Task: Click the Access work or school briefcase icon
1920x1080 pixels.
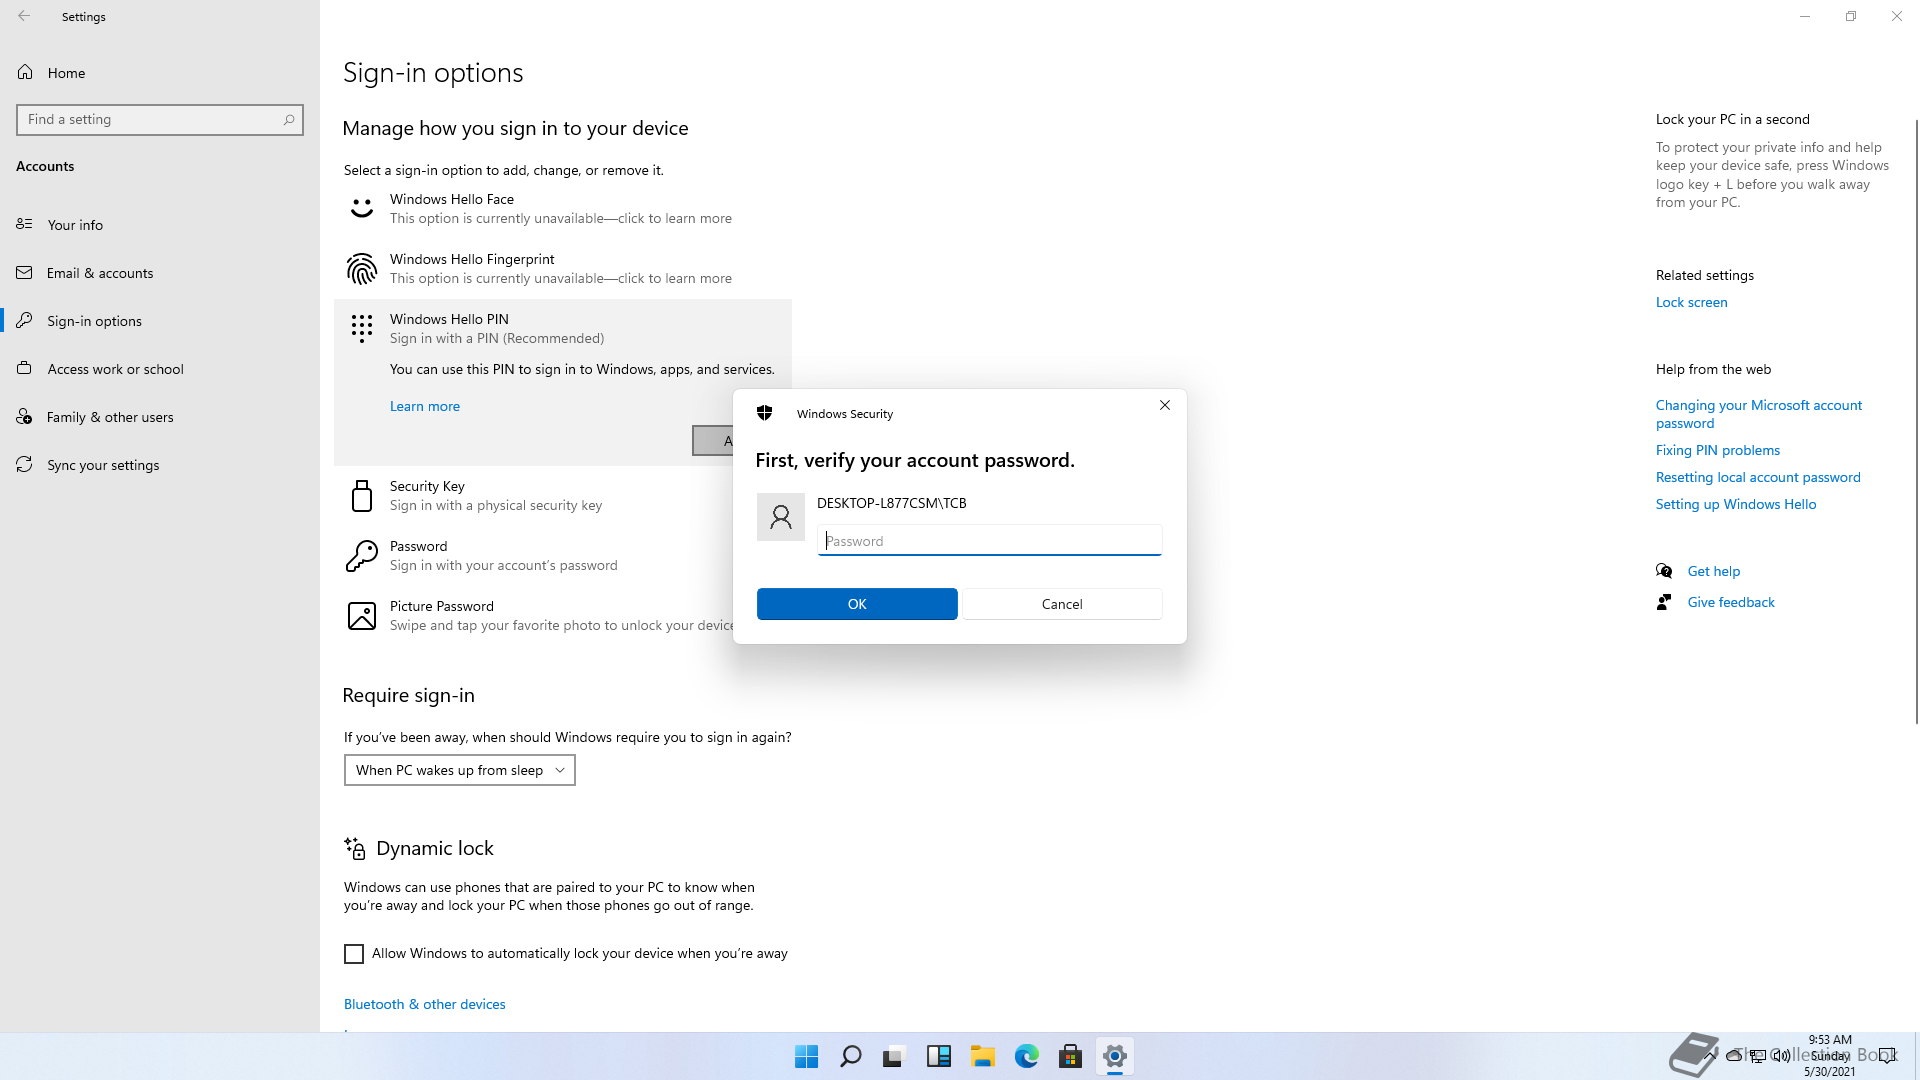Action: point(25,368)
